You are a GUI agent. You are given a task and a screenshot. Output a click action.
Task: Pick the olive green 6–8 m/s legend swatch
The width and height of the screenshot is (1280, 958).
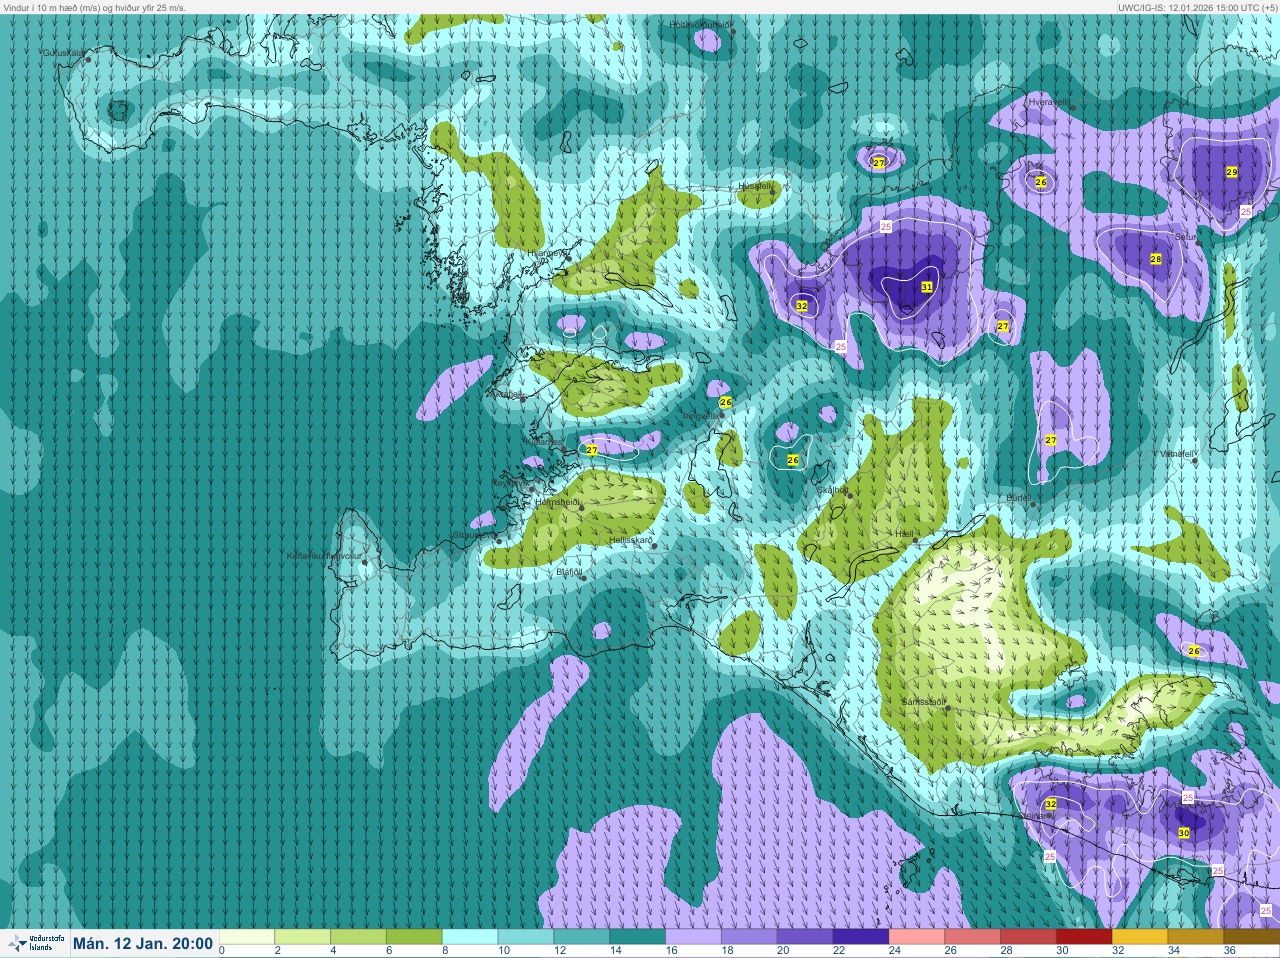coord(415,937)
